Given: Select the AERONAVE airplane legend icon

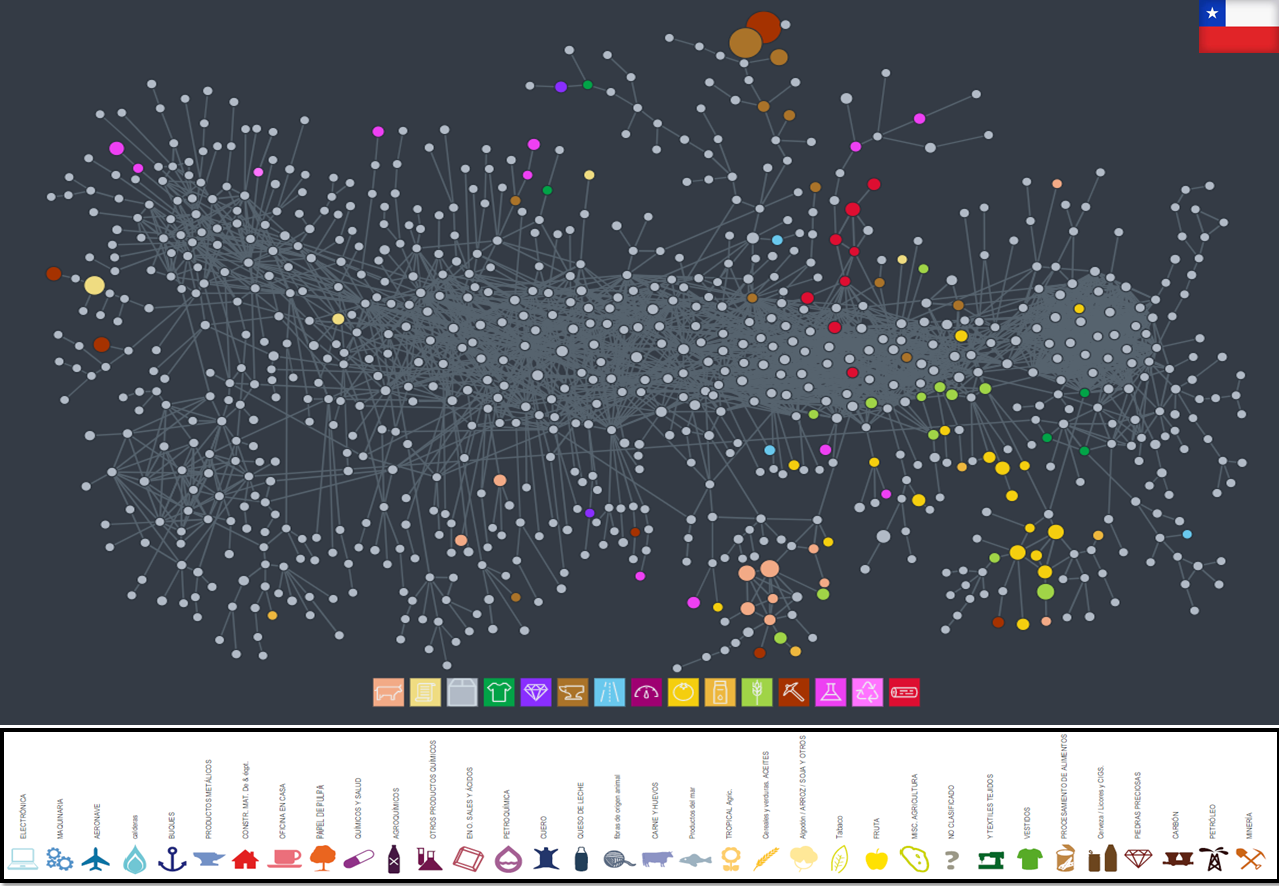Looking at the screenshot, I should click(96, 859).
